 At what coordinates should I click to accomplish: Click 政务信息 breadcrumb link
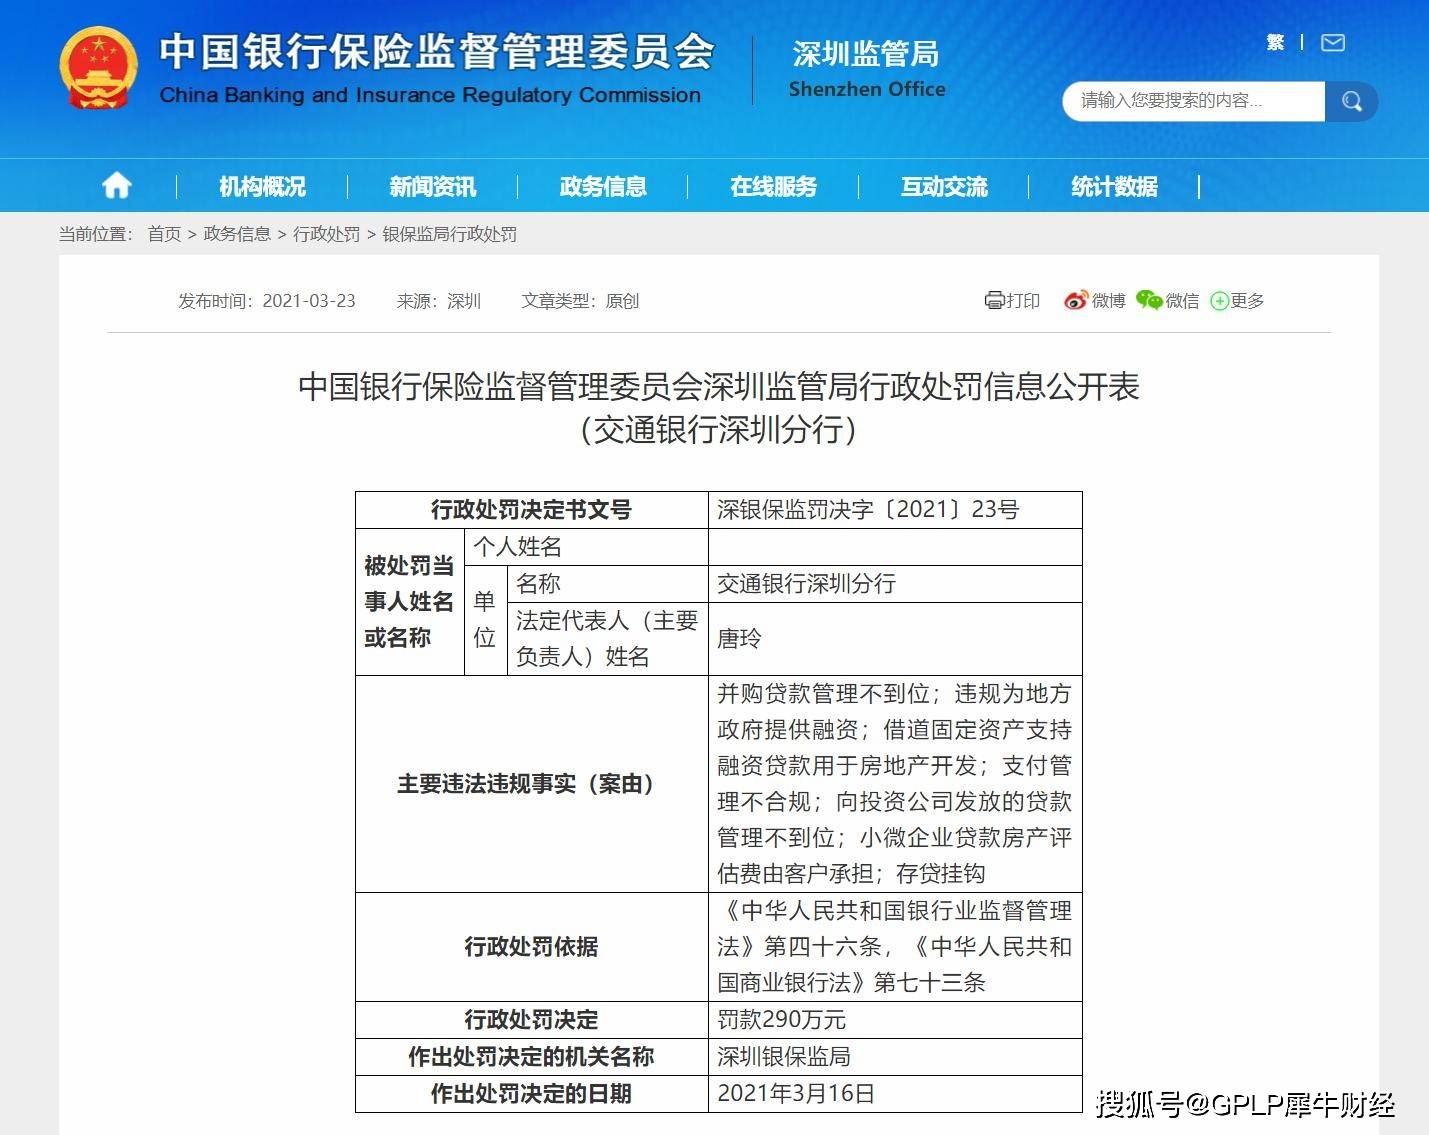(237, 234)
